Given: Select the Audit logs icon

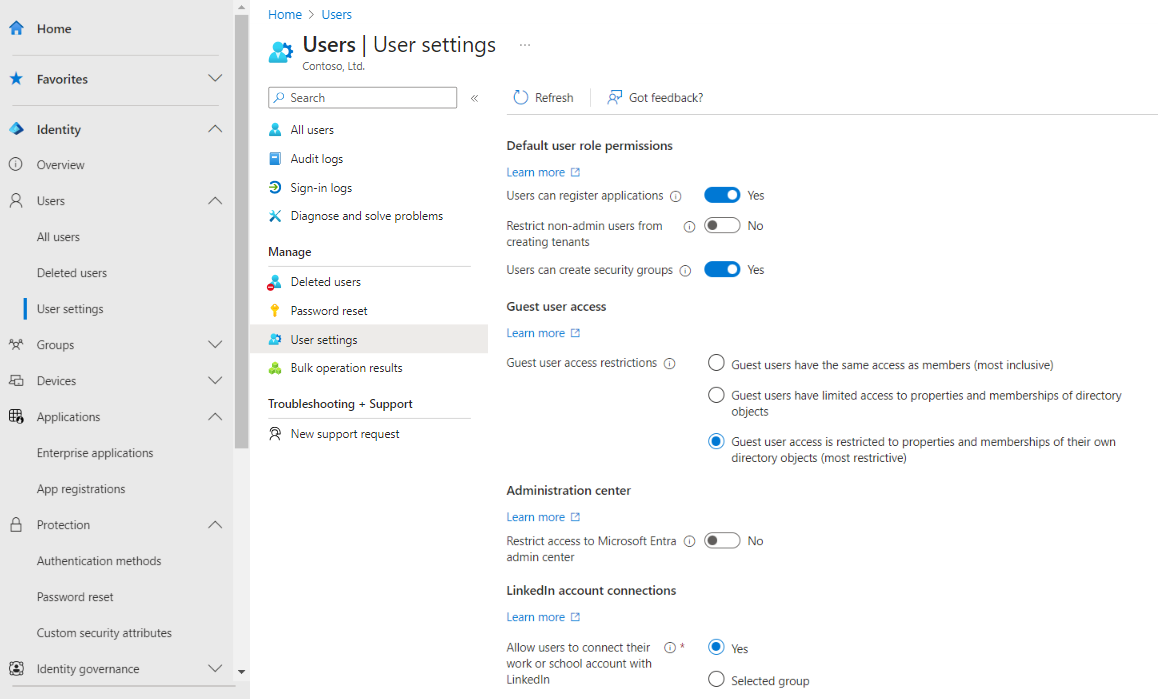Looking at the screenshot, I should (x=274, y=158).
